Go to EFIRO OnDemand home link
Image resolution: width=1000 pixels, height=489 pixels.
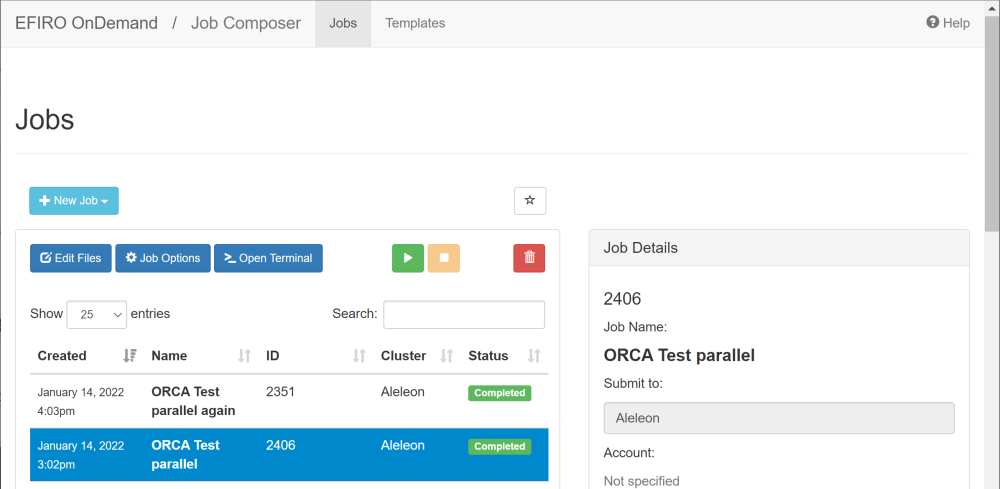pos(87,23)
